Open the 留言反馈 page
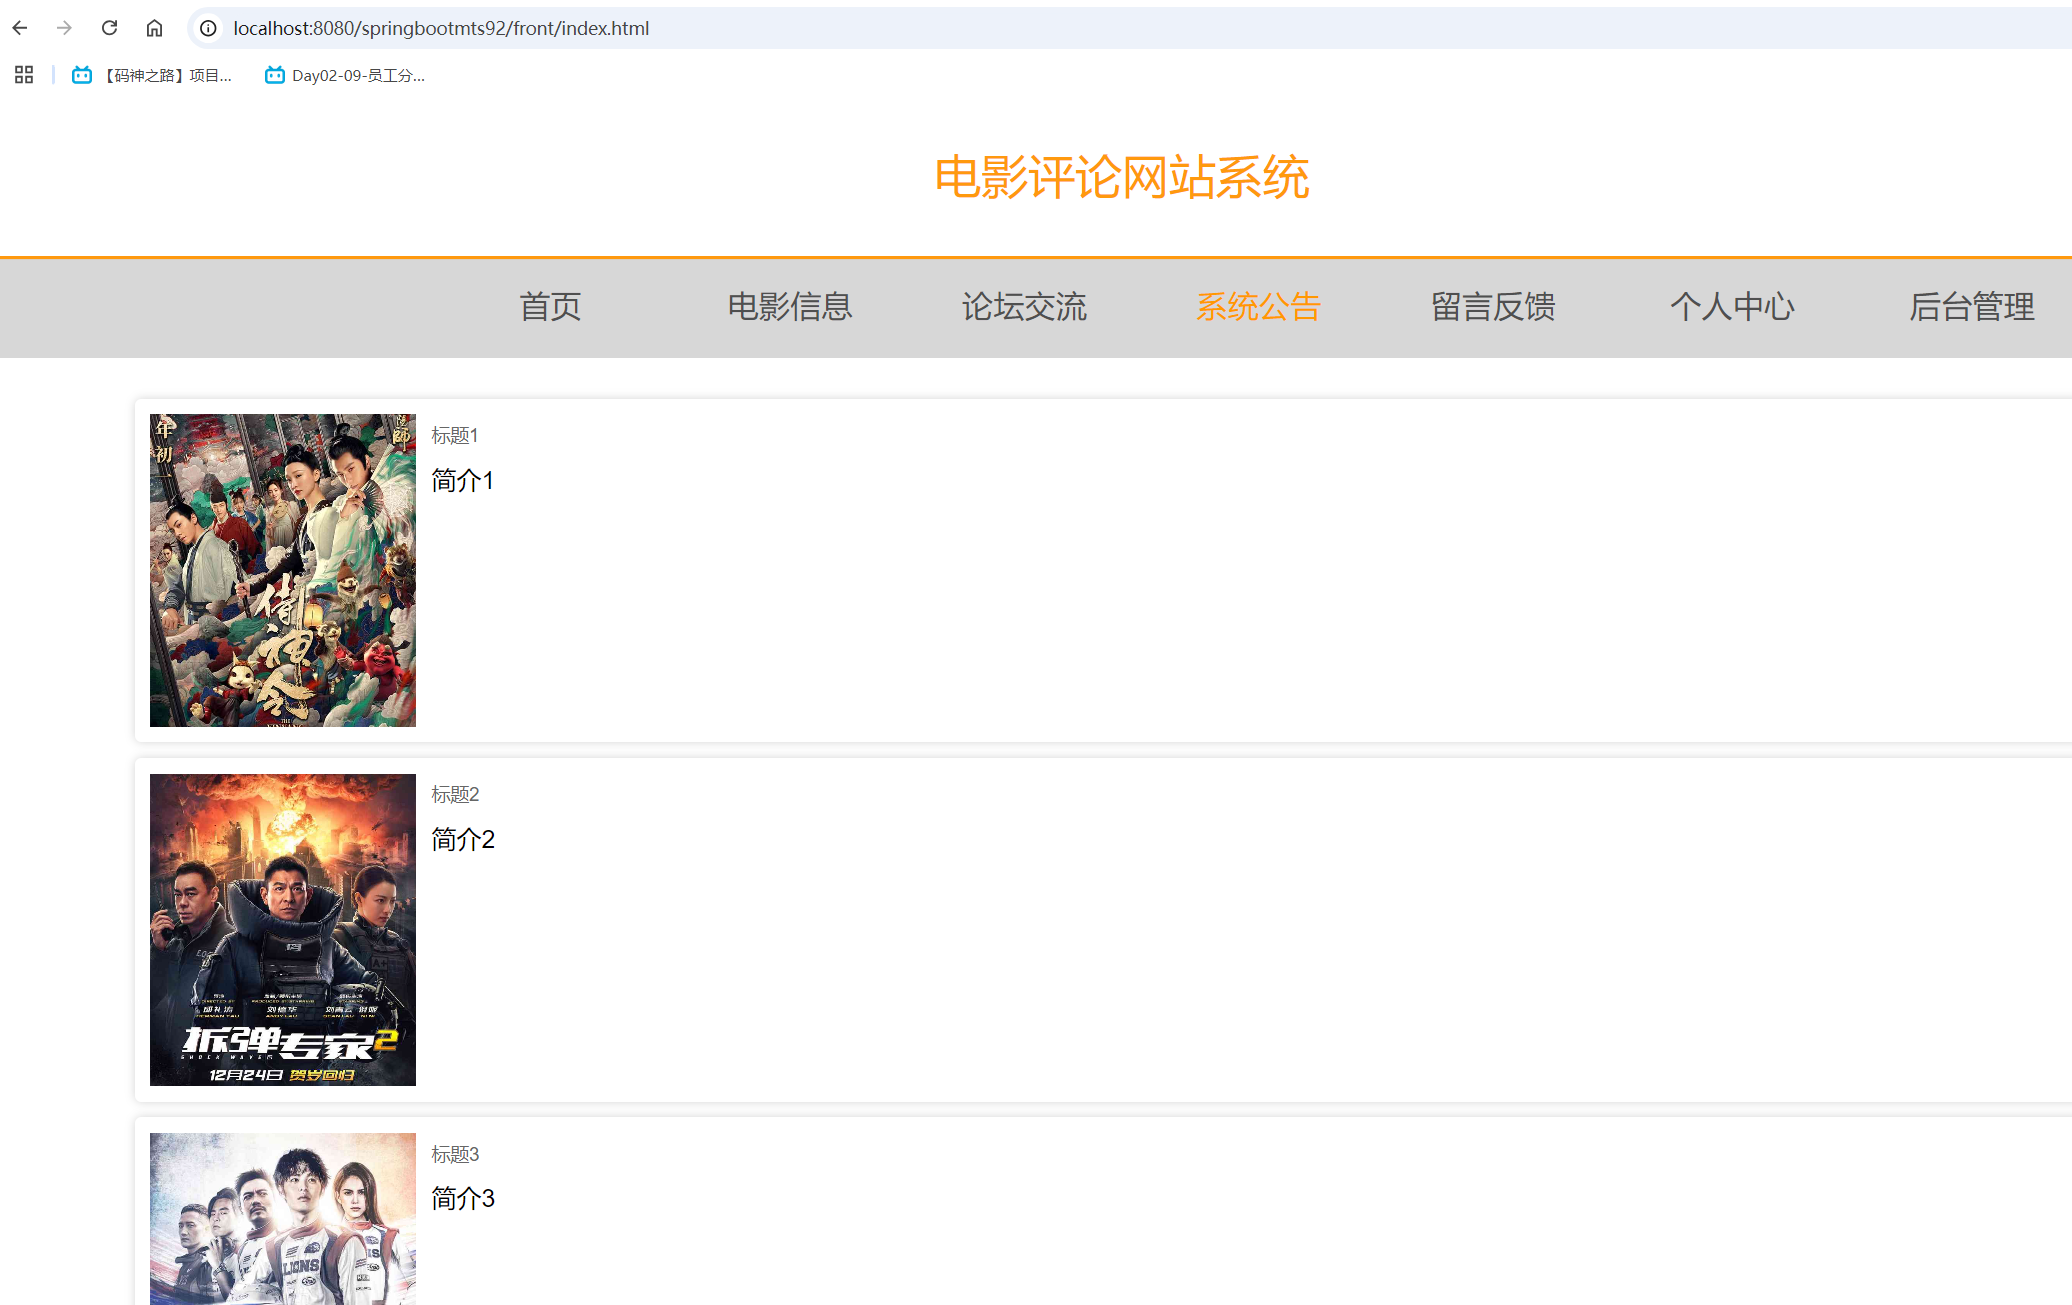The height and width of the screenshot is (1305, 2072). coord(1492,307)
